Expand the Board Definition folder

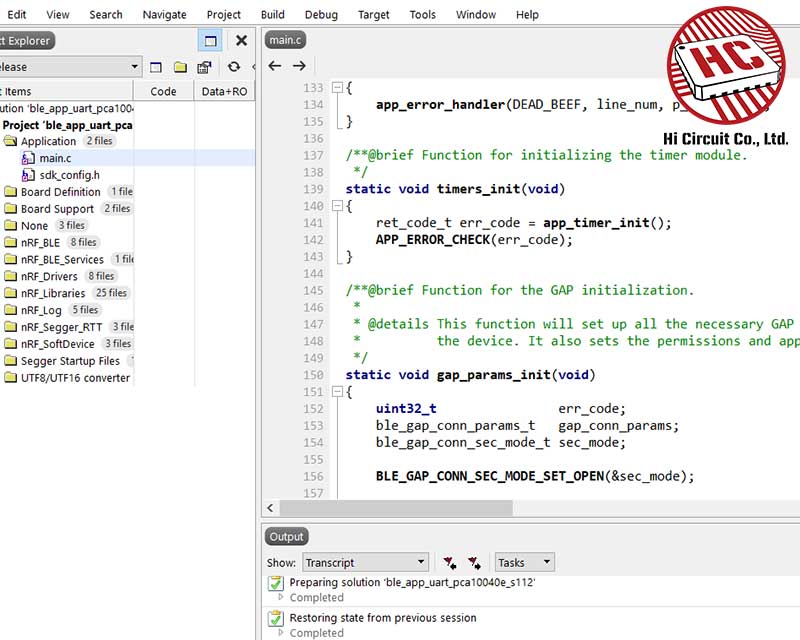pyautogui.click(x=10, y=192)
